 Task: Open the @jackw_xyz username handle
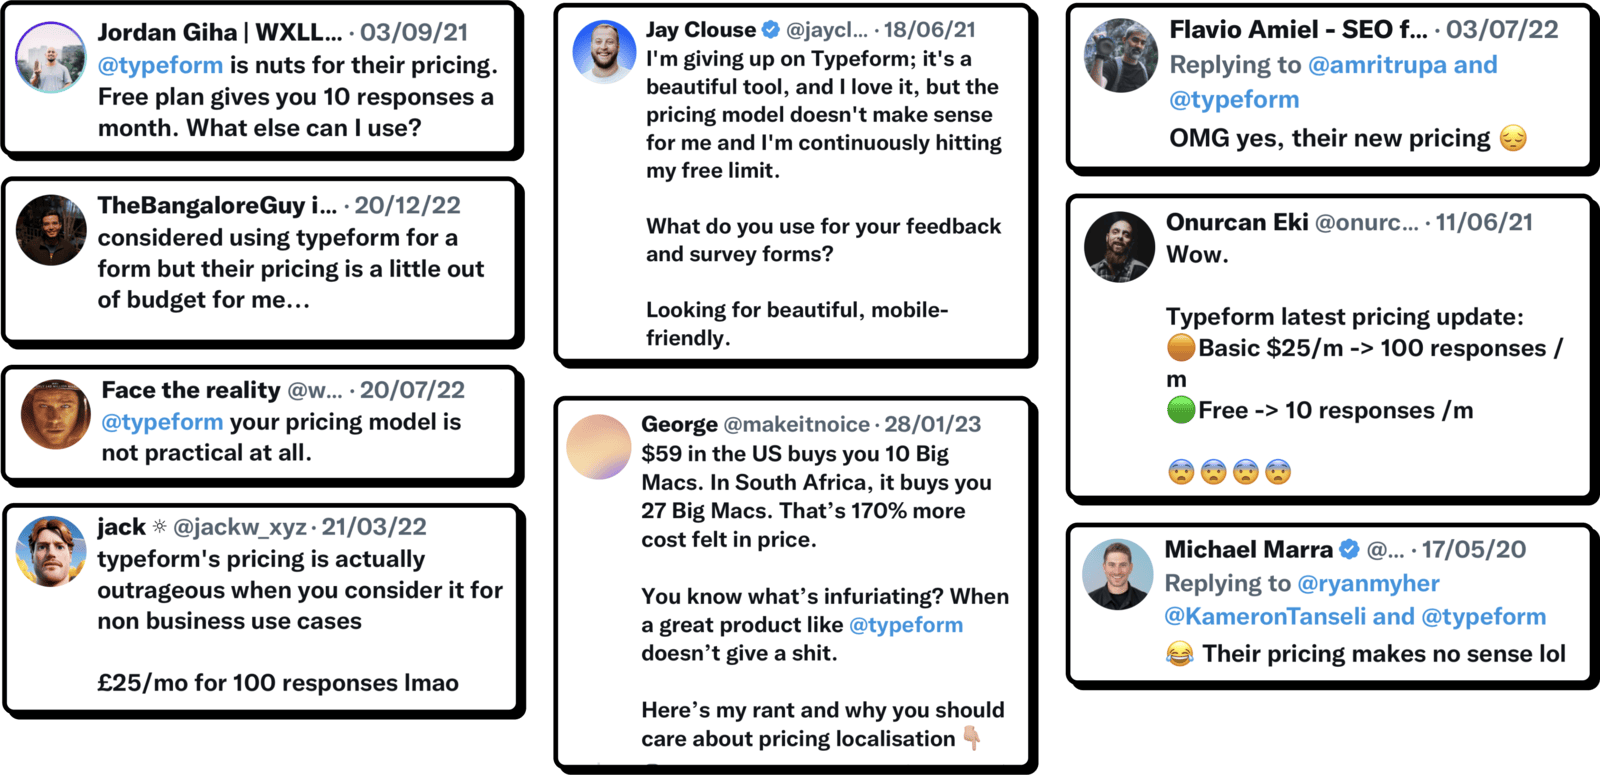[x=240, y=527]
